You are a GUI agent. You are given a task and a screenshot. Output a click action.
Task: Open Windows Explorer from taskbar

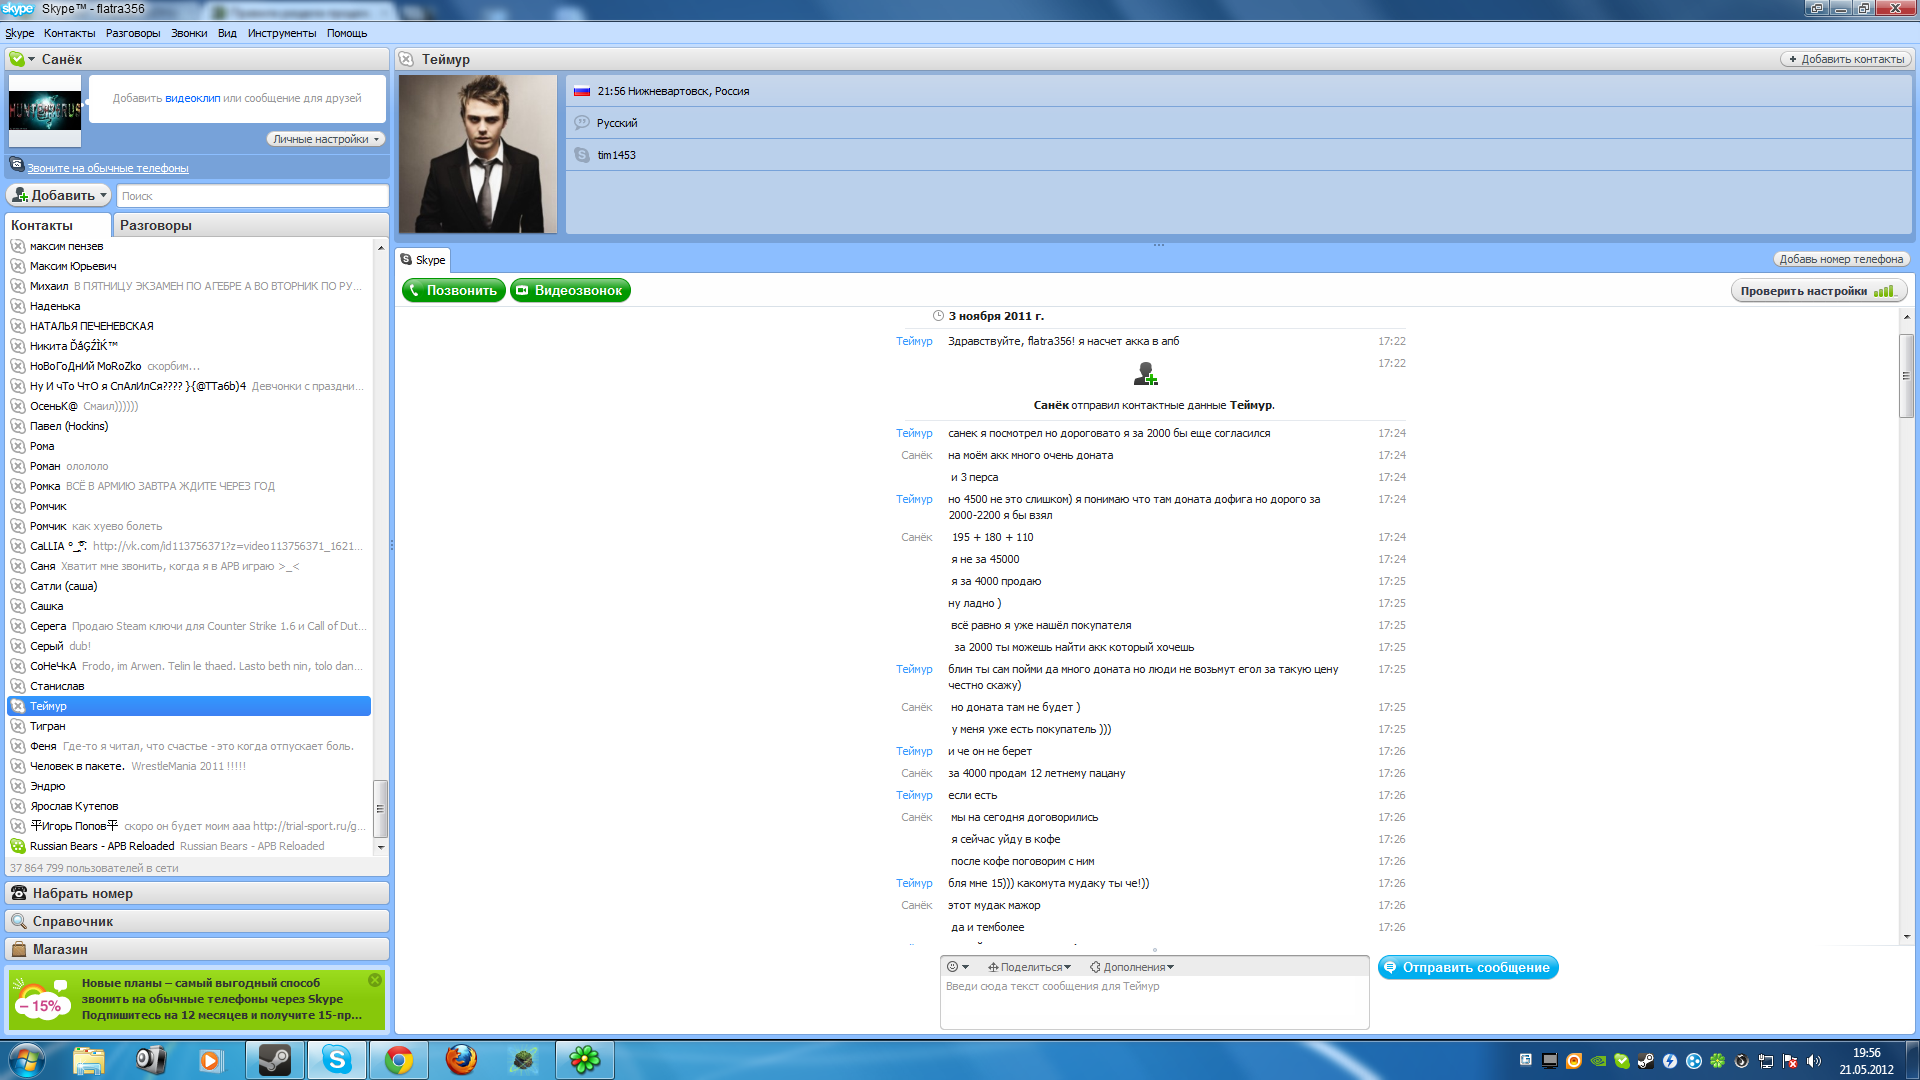tap(89, 1060)
